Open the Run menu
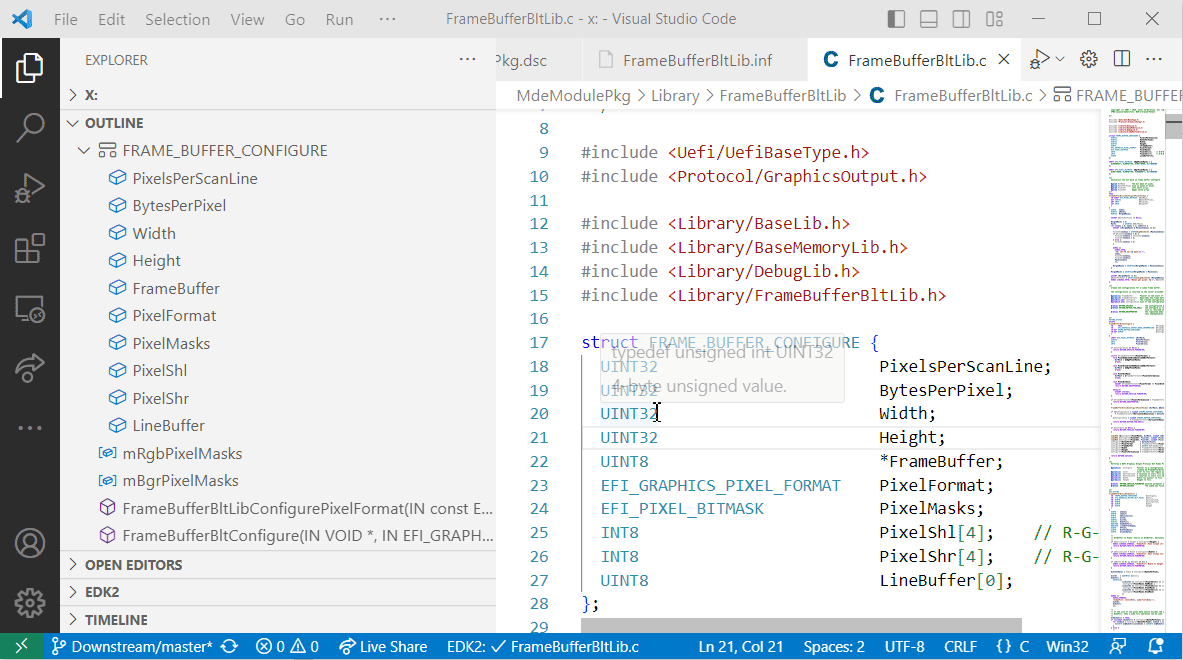This screenshot has height=660, width=1183. (x=340, y=19)
